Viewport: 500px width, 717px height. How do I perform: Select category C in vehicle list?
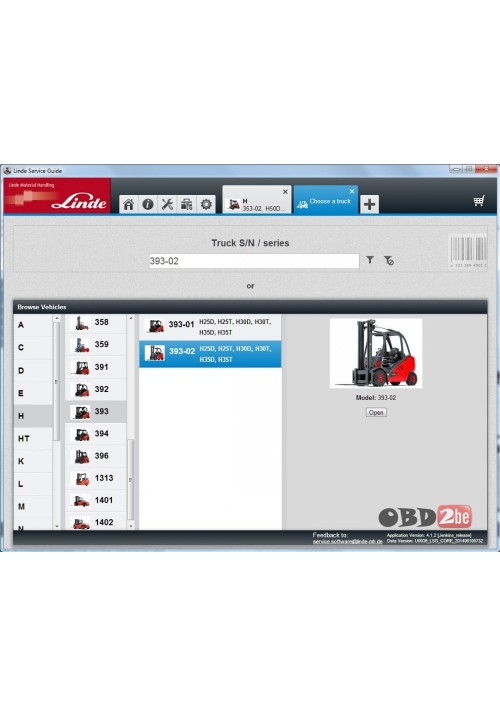tap(33, 348)
